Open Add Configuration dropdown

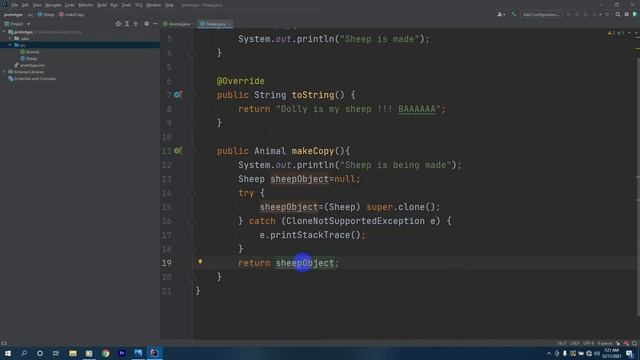click(541, 15)
